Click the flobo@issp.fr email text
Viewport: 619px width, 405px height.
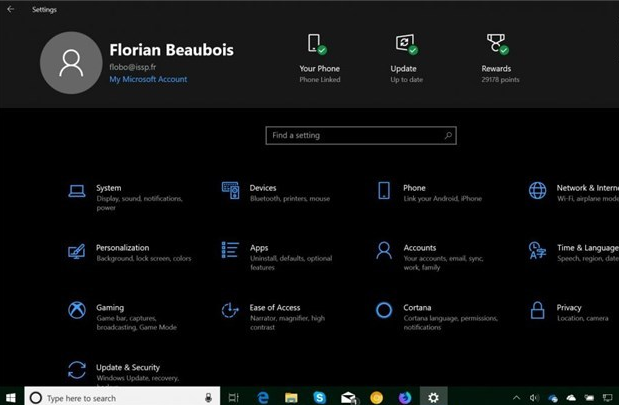click(x=133, y=67)
